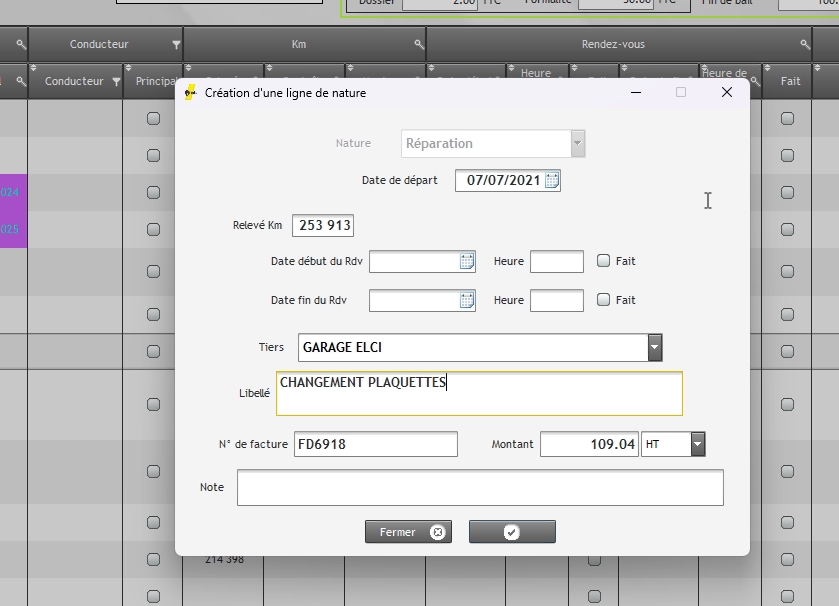Close the Création d'une ligne de nature dialog
Image resolution: width=839 pixels, height=606 pixels.
[727, 92]
